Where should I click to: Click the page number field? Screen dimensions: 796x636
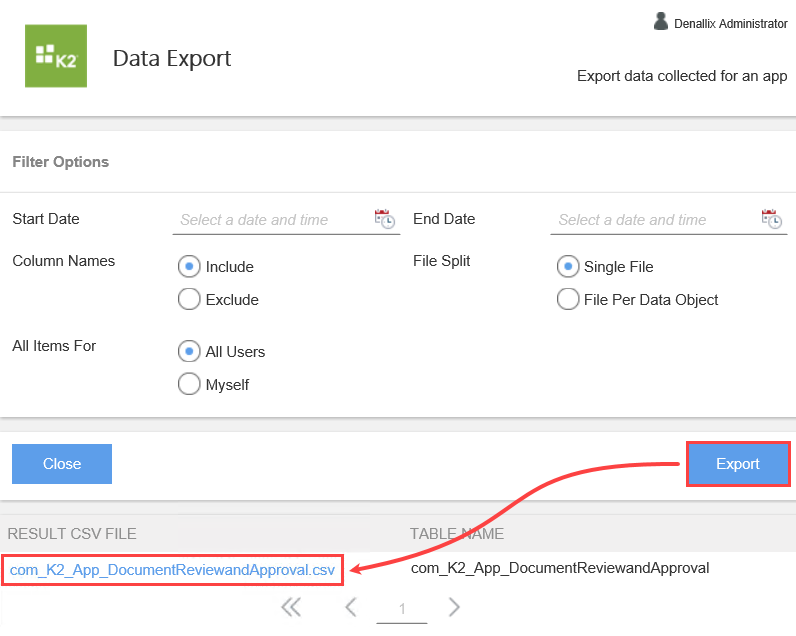coord(402,609)
